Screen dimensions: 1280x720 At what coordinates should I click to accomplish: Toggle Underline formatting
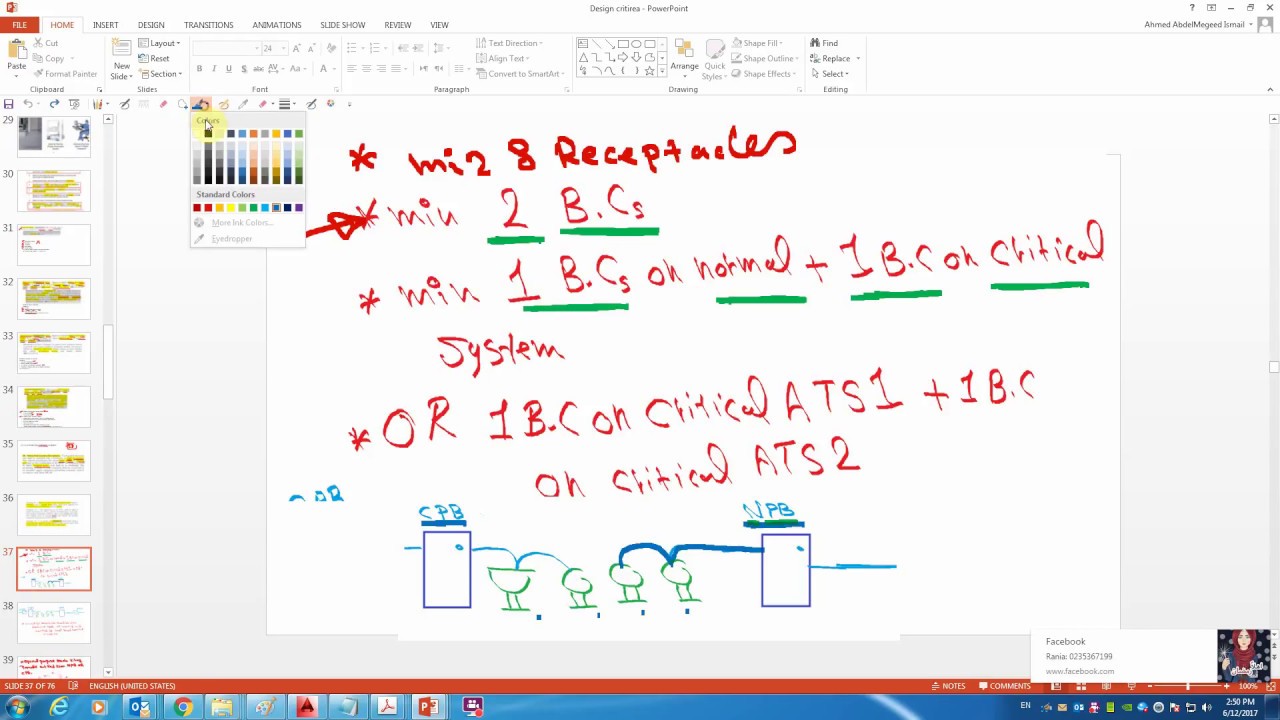(229, 69)
